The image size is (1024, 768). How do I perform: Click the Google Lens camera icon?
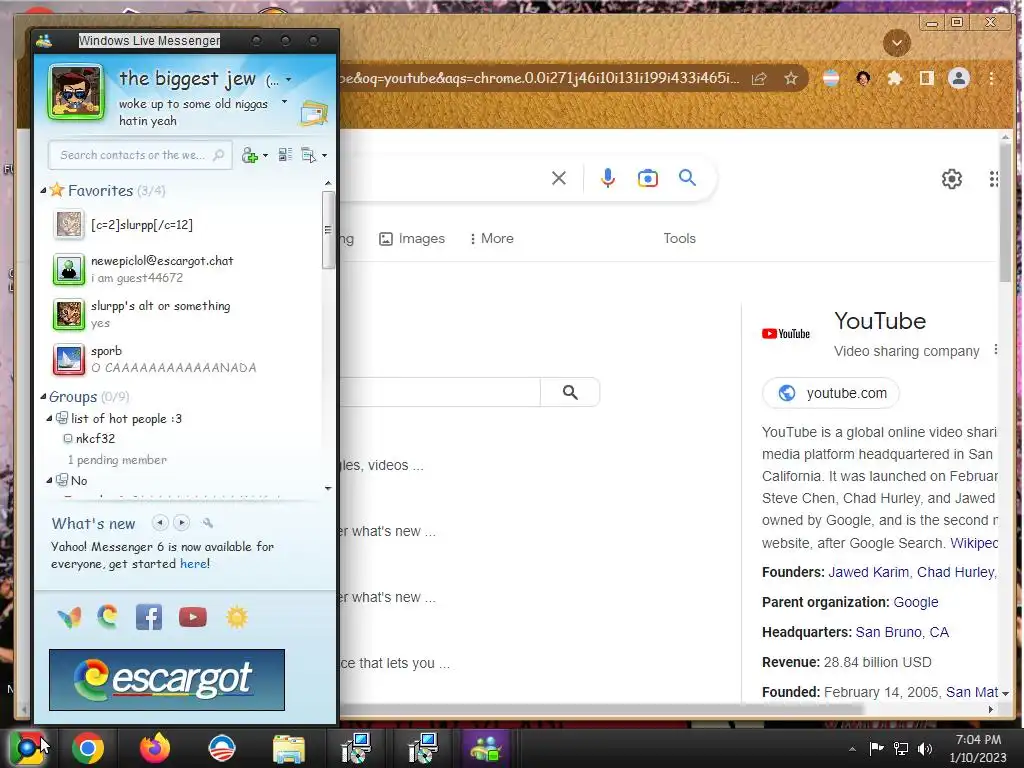(x=648, y=178)
